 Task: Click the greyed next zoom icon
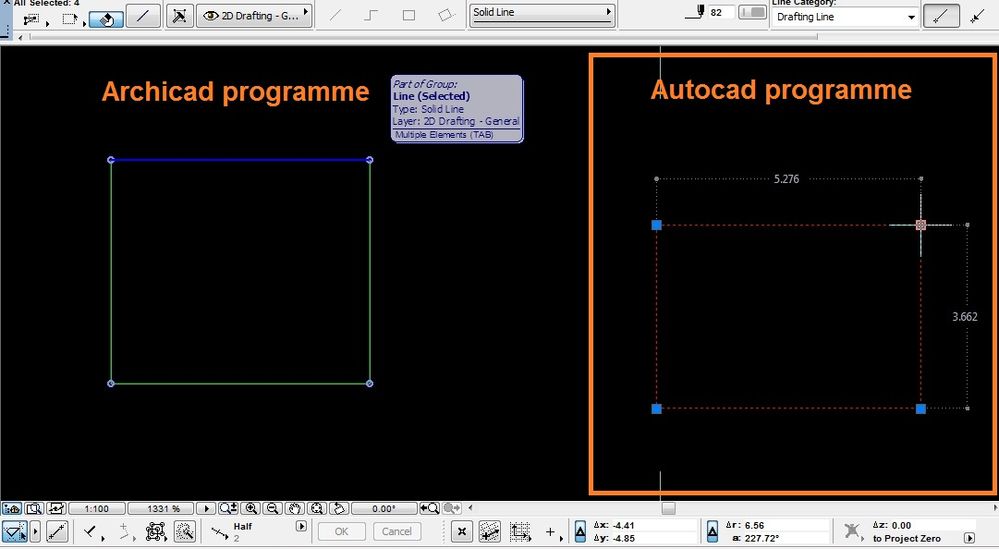pyautogui.click(x=452, y=508)
